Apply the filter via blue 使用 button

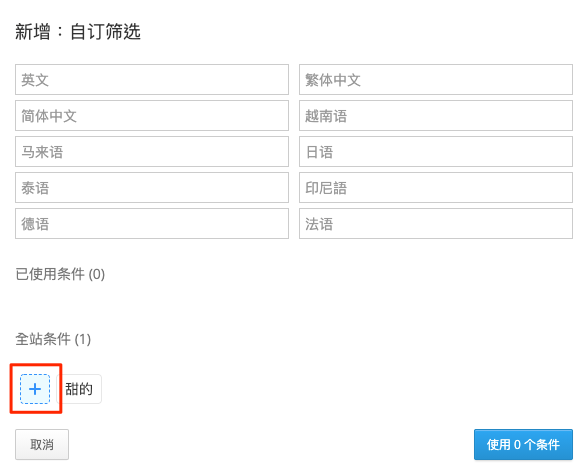523,444
